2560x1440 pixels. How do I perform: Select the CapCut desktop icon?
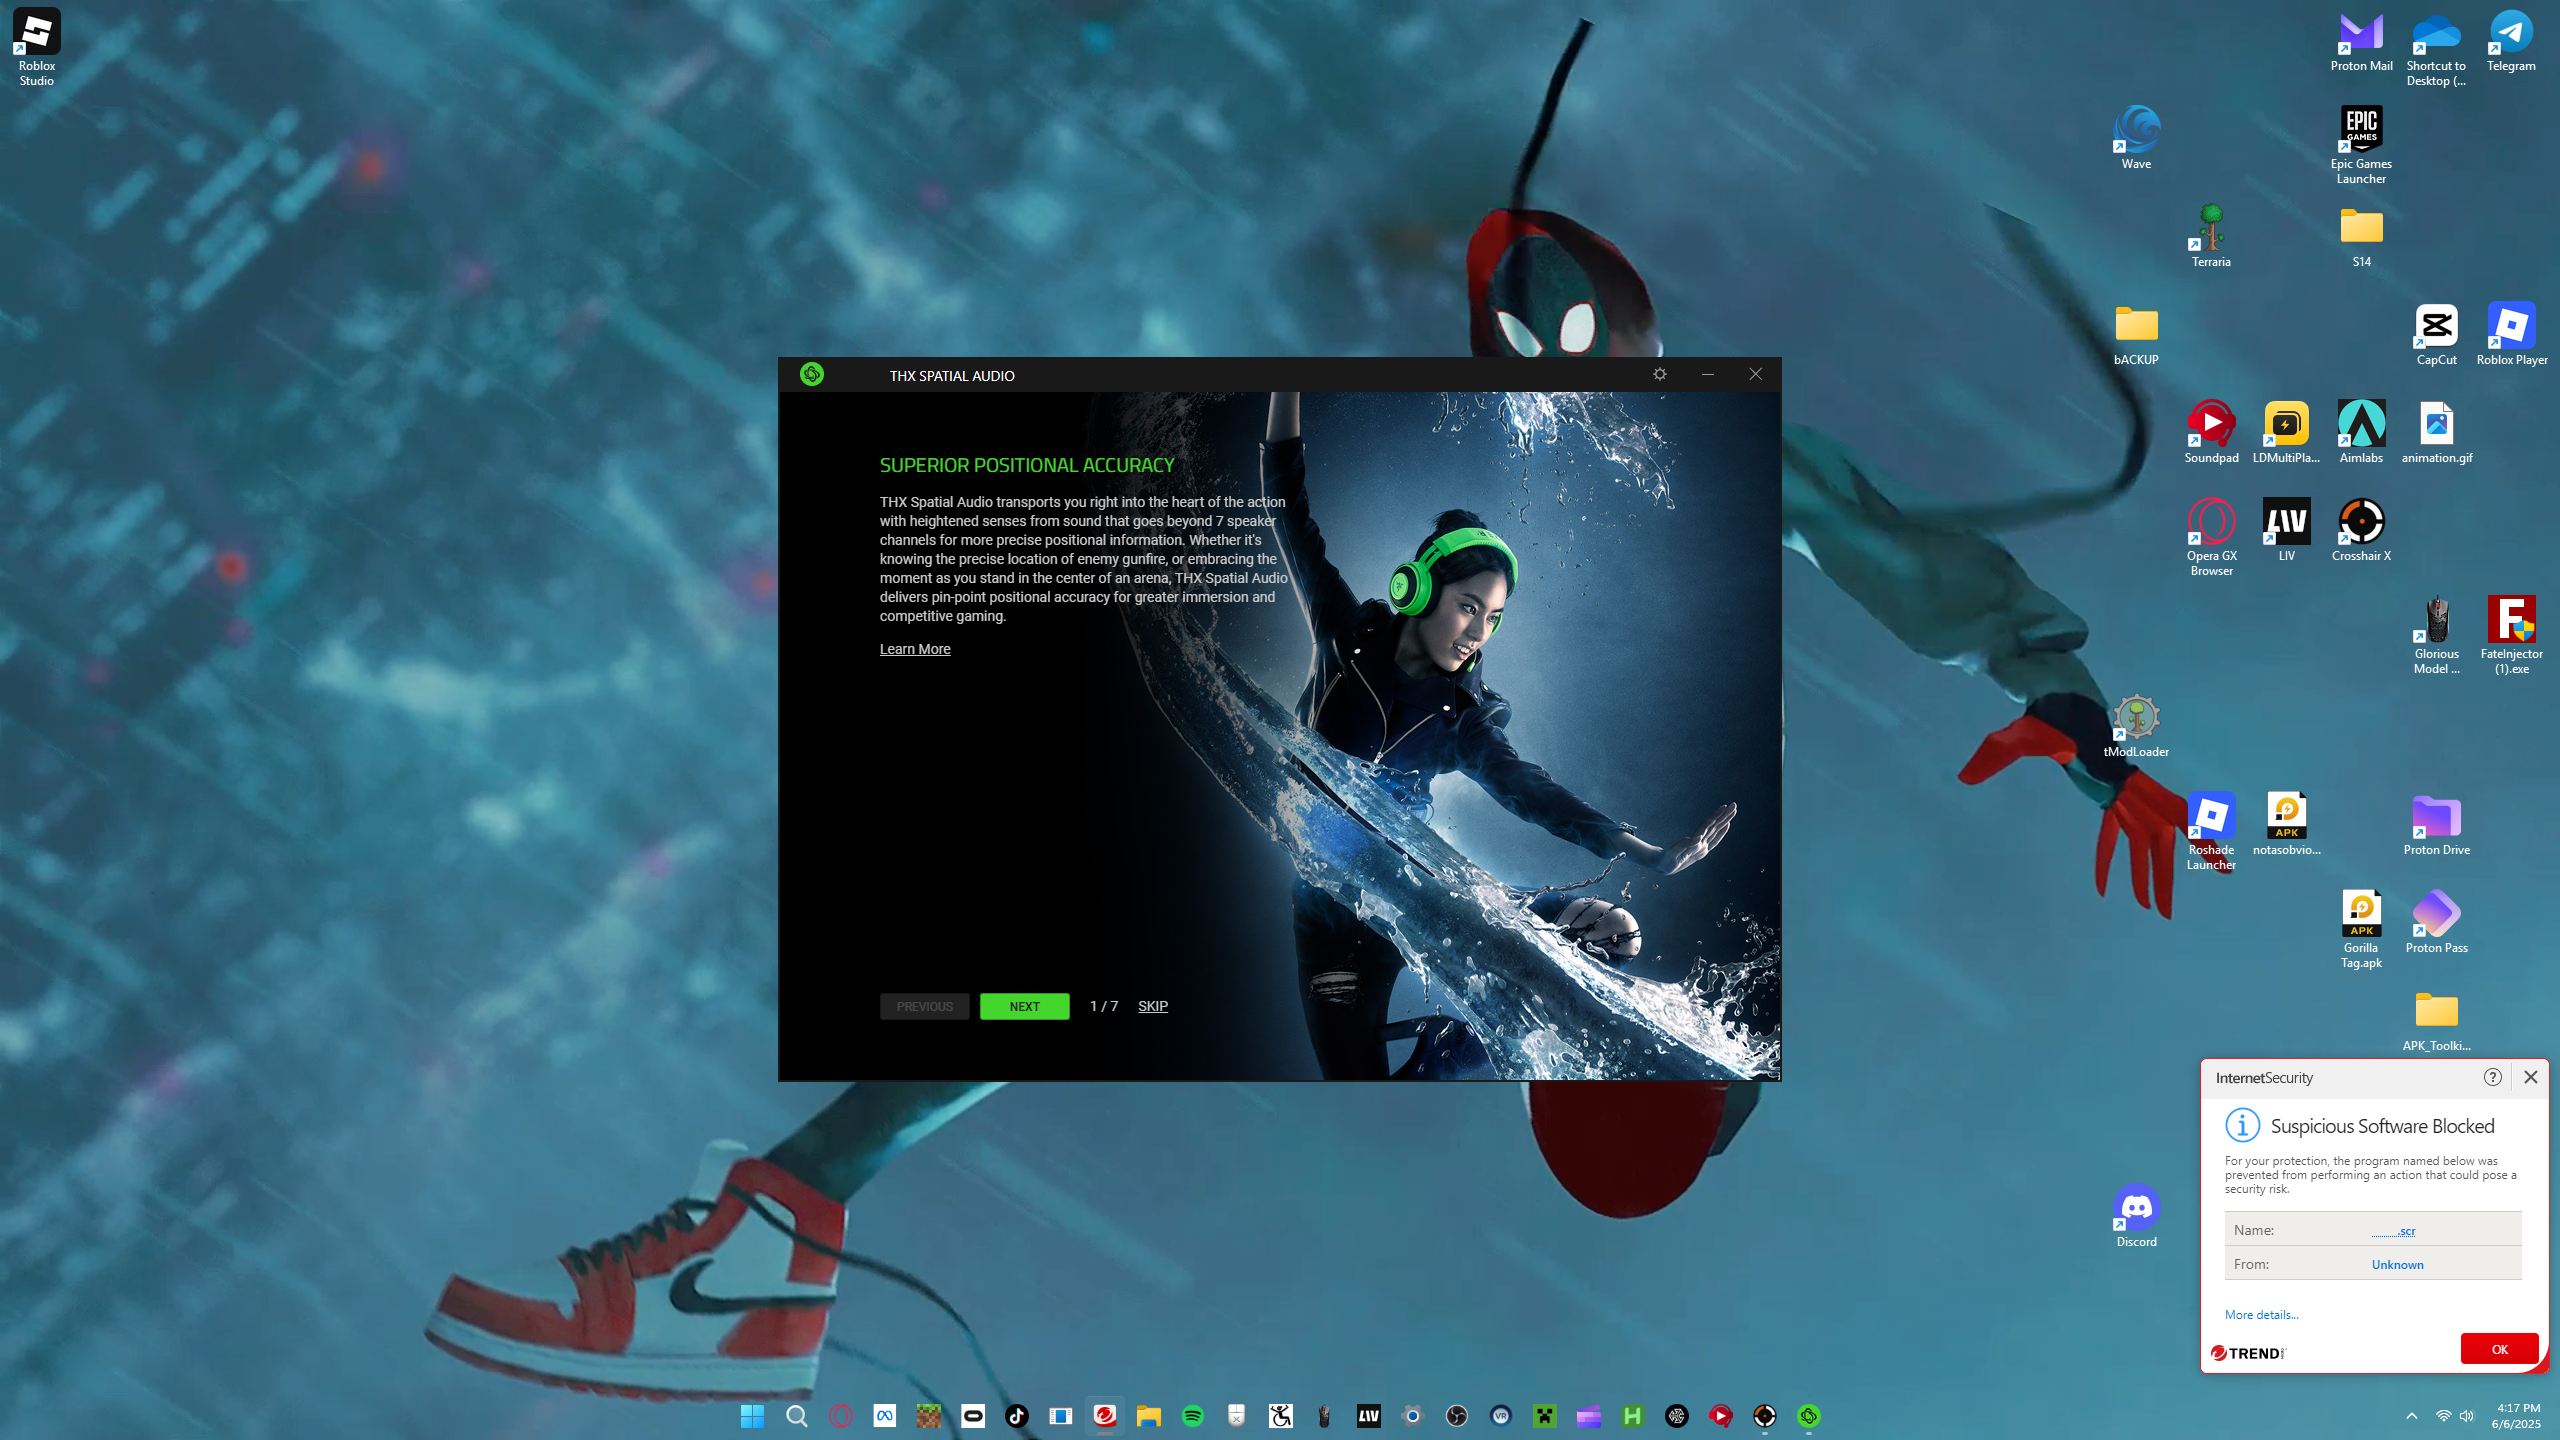[x=2436, y=334]
